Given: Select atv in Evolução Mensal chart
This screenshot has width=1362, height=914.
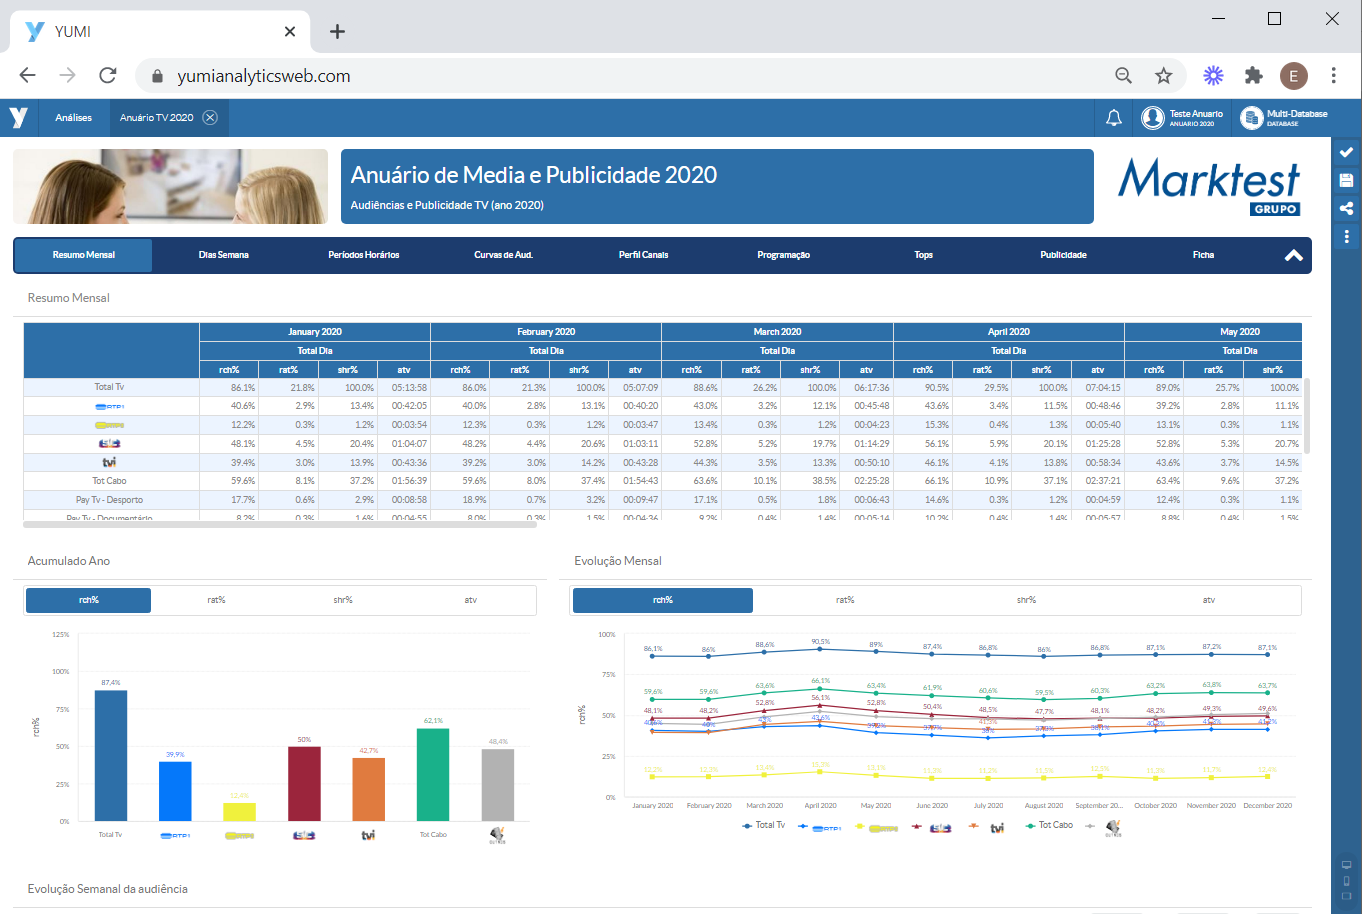Looking at the screenshot, I should [x=1208, y=600].
